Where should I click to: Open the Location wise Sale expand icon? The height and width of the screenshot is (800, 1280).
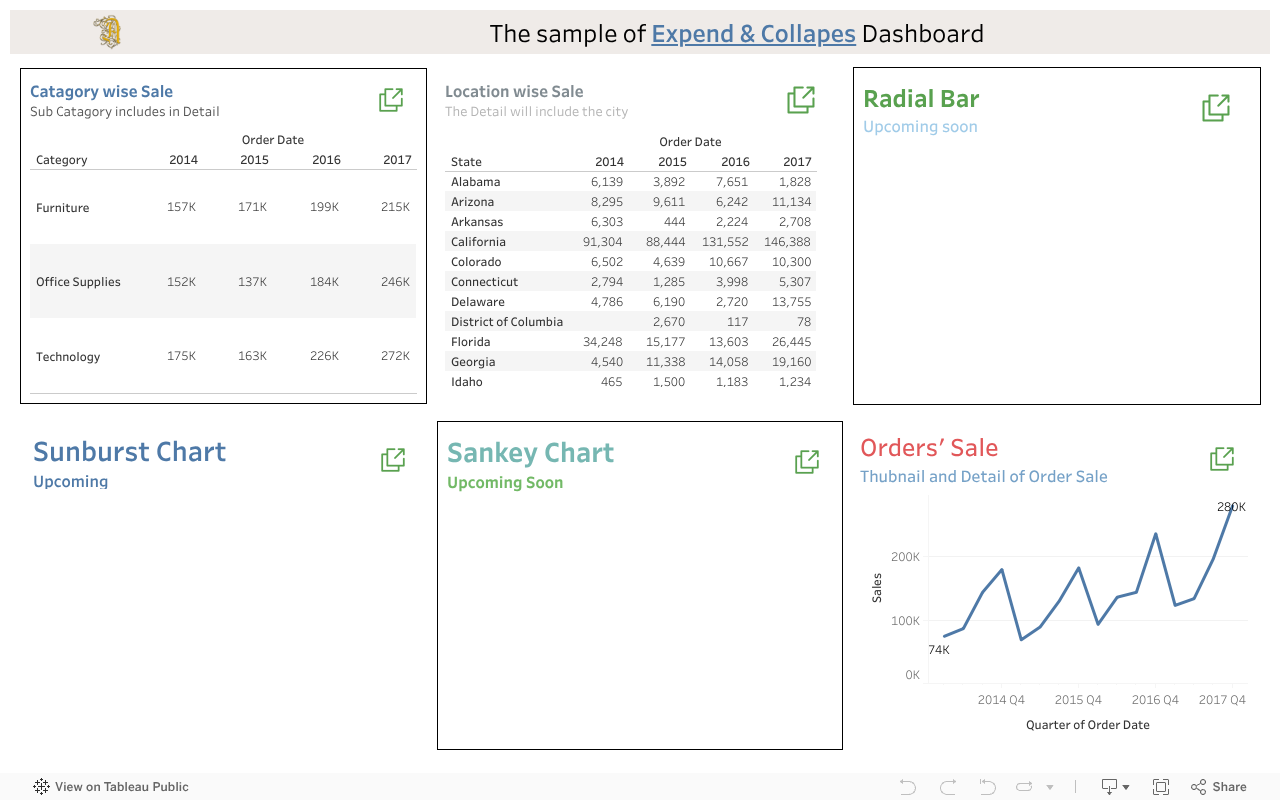[801, 100]
